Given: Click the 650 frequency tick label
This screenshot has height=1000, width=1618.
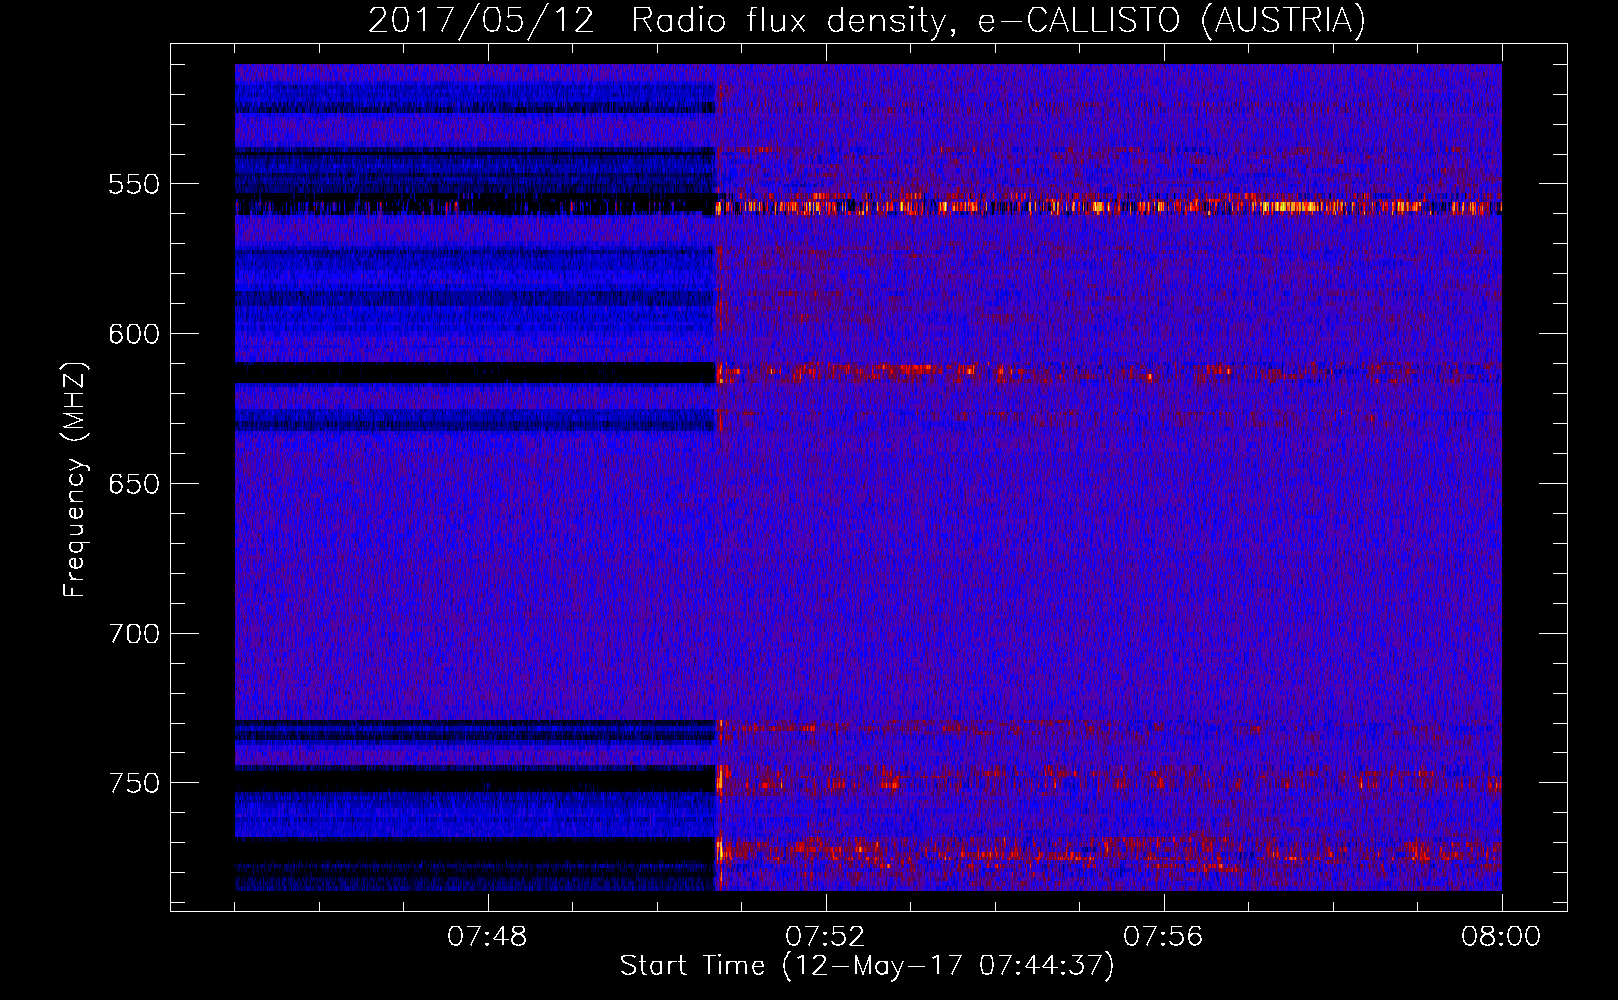Looking at the screenshot, I should pos(134,484).
